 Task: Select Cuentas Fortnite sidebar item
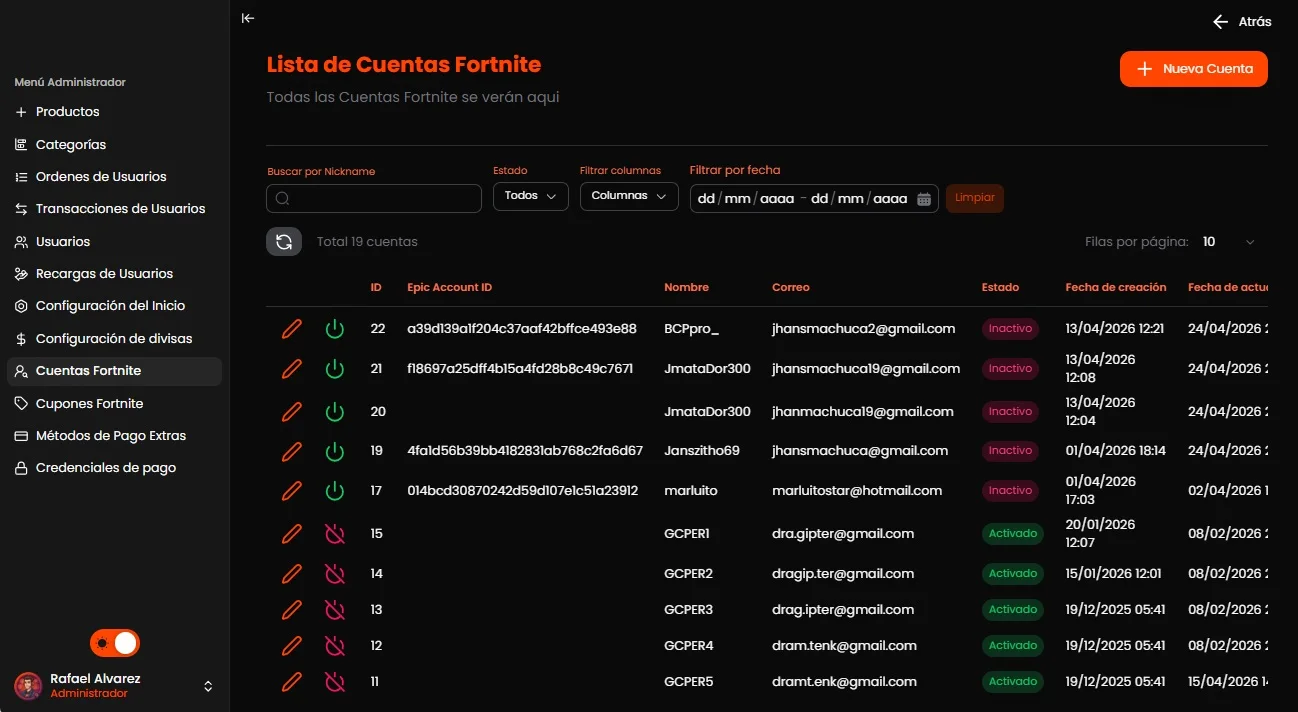[114, 371]
